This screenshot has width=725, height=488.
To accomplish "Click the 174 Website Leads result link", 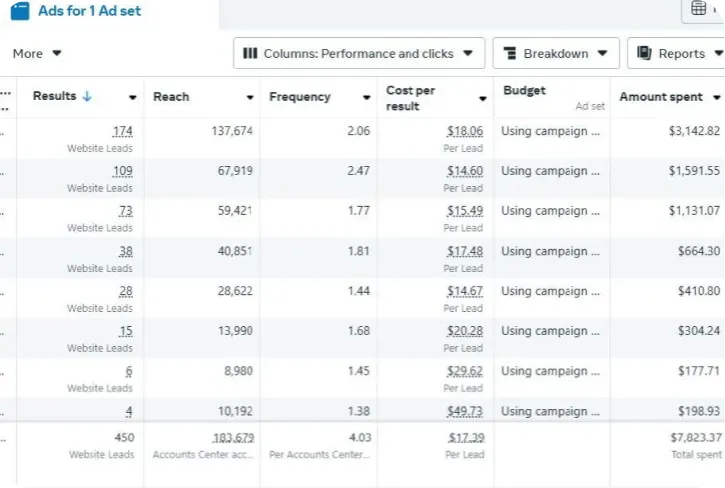I will 123,131.
